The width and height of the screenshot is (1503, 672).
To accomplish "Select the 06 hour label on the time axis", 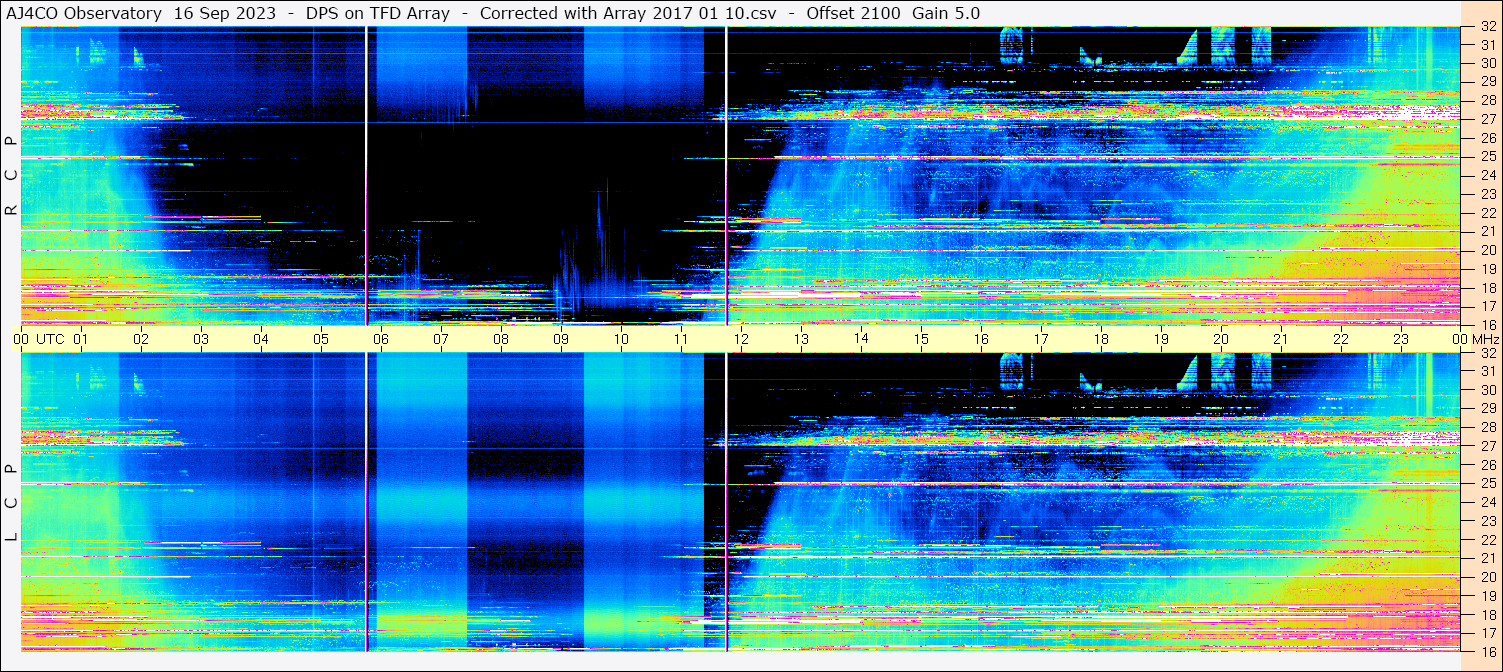I will pyautogui.click(x=380, y=339).
